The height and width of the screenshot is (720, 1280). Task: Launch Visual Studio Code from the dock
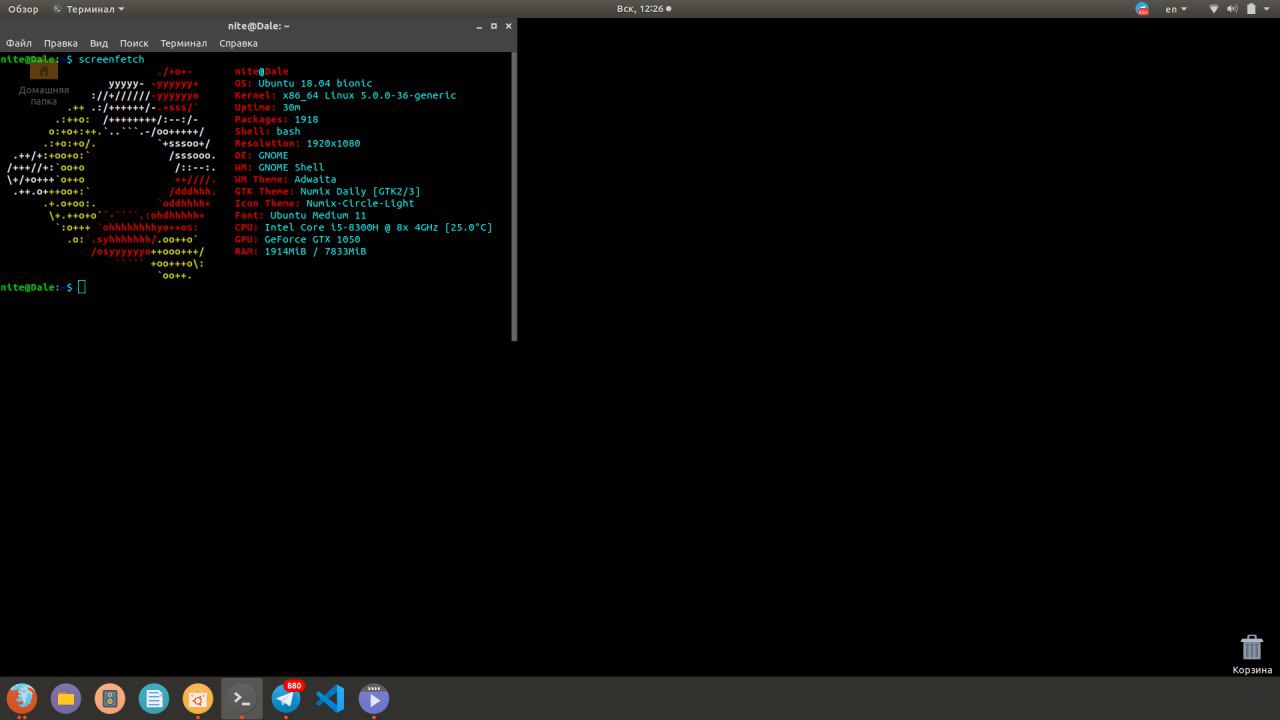330,698
